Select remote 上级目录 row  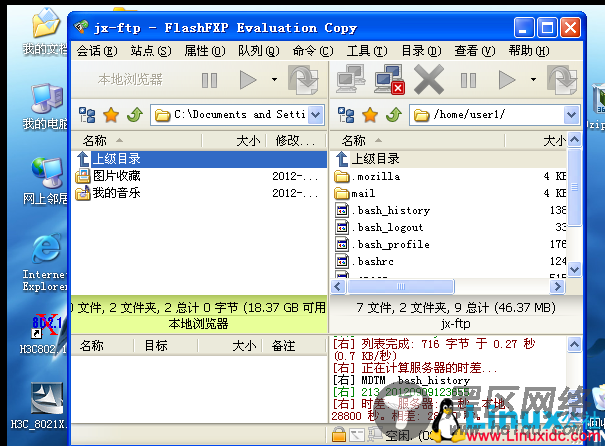pyautogui.click(x=449, y=159)
